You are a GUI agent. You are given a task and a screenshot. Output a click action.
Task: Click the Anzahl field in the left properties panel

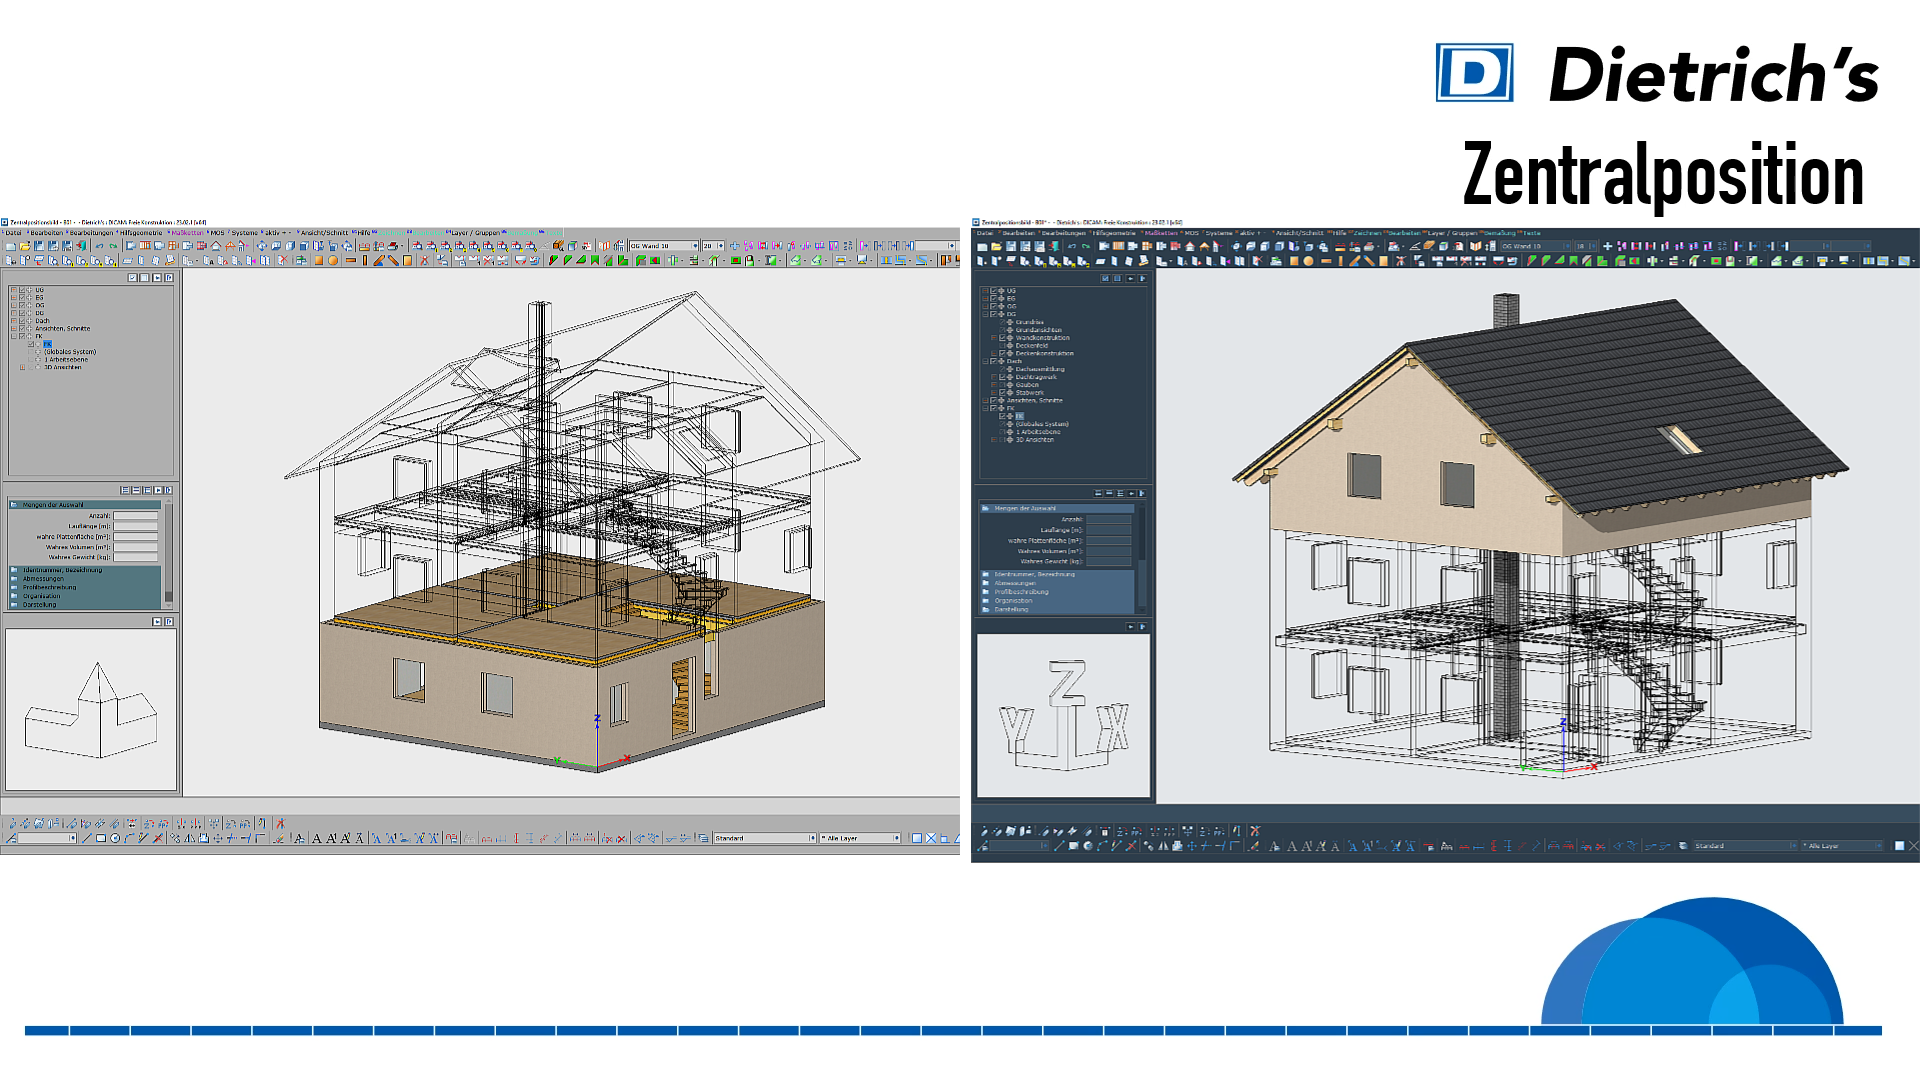tap(135, 516)
